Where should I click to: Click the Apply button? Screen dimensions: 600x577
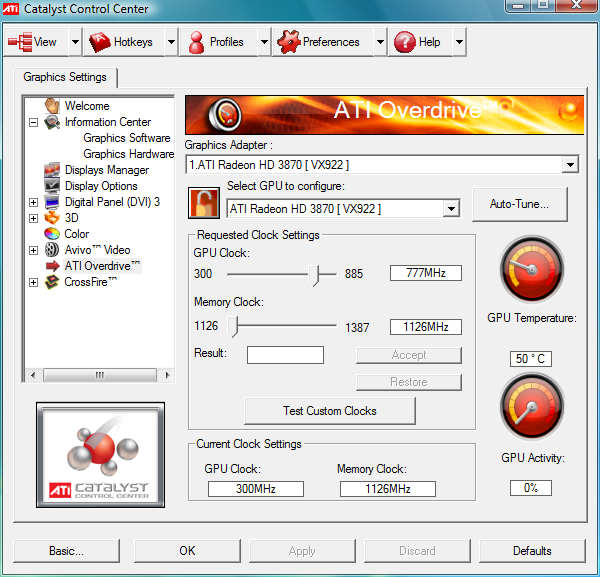pyautogui.click(x=302, y=551)
